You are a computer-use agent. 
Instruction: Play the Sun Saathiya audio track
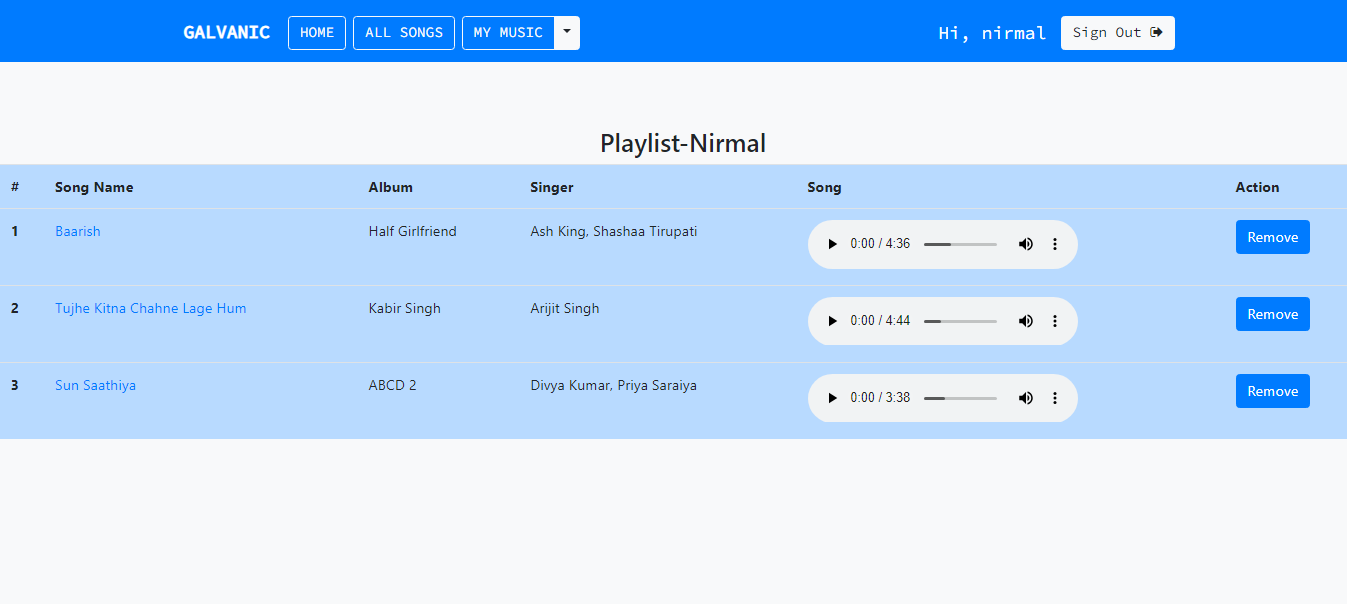832,398
